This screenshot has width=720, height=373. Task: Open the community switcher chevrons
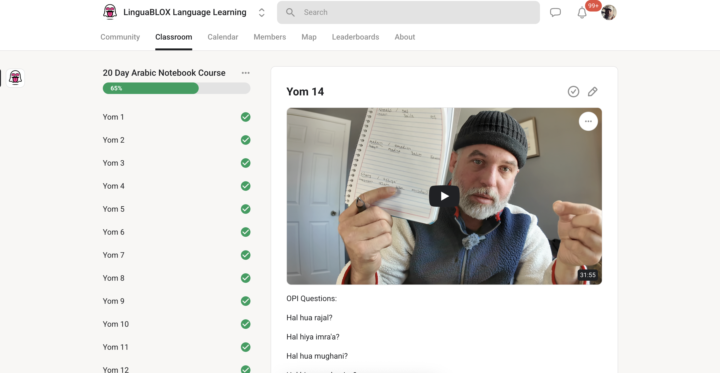tap(262, 12)
